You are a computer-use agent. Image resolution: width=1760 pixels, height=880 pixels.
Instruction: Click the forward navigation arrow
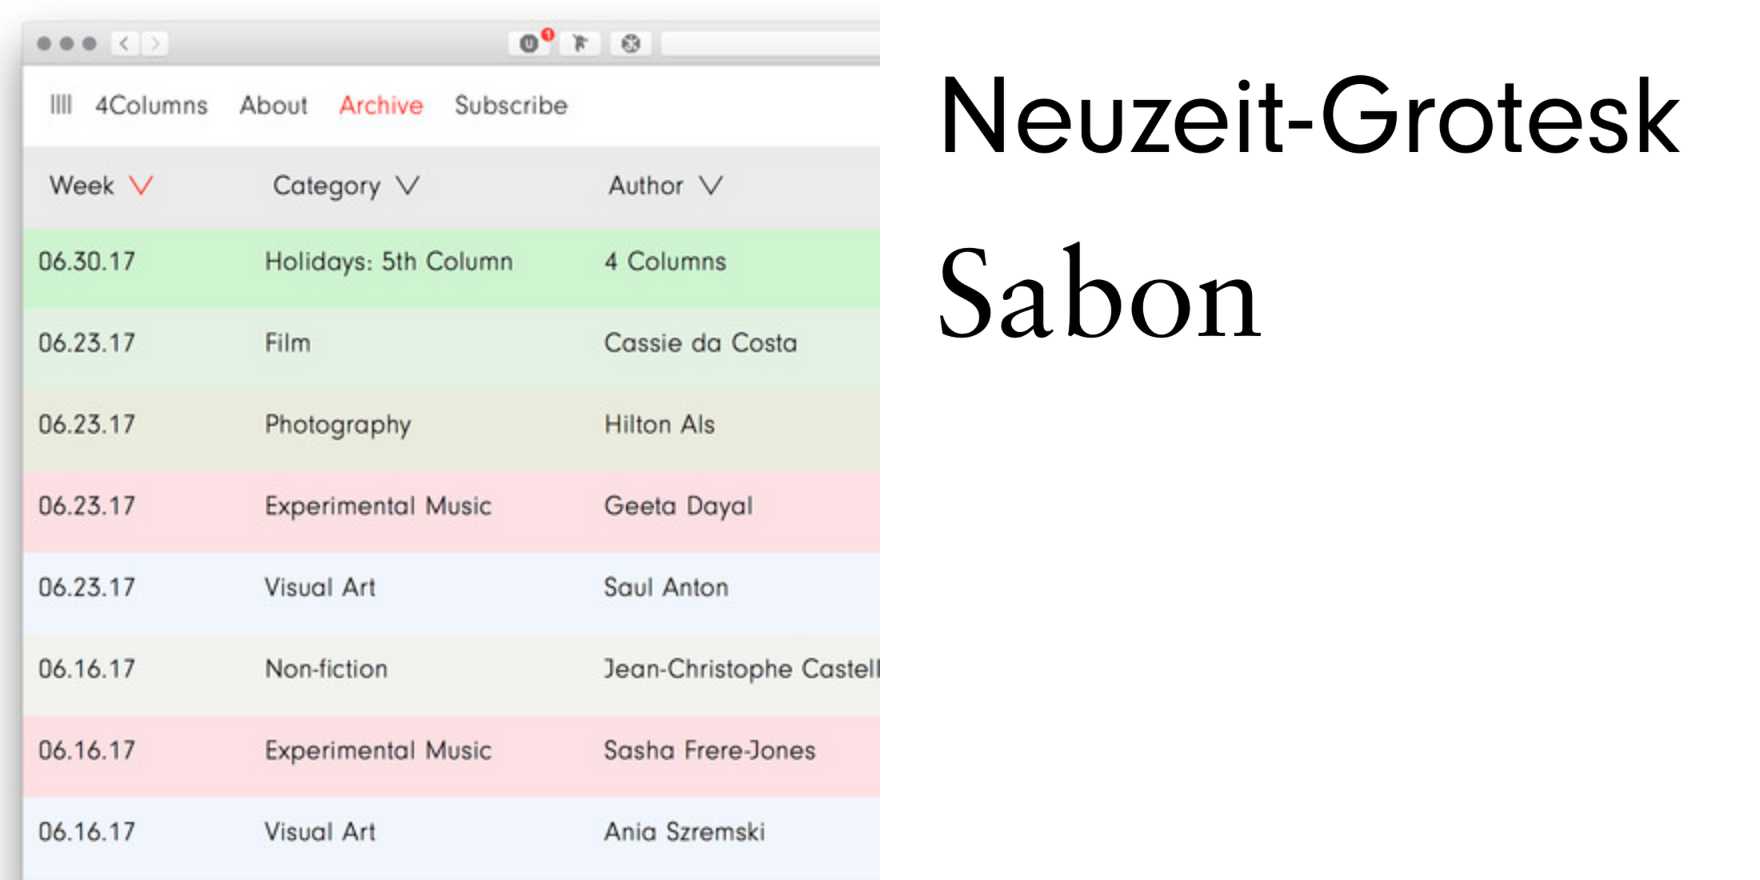point(156,43)
